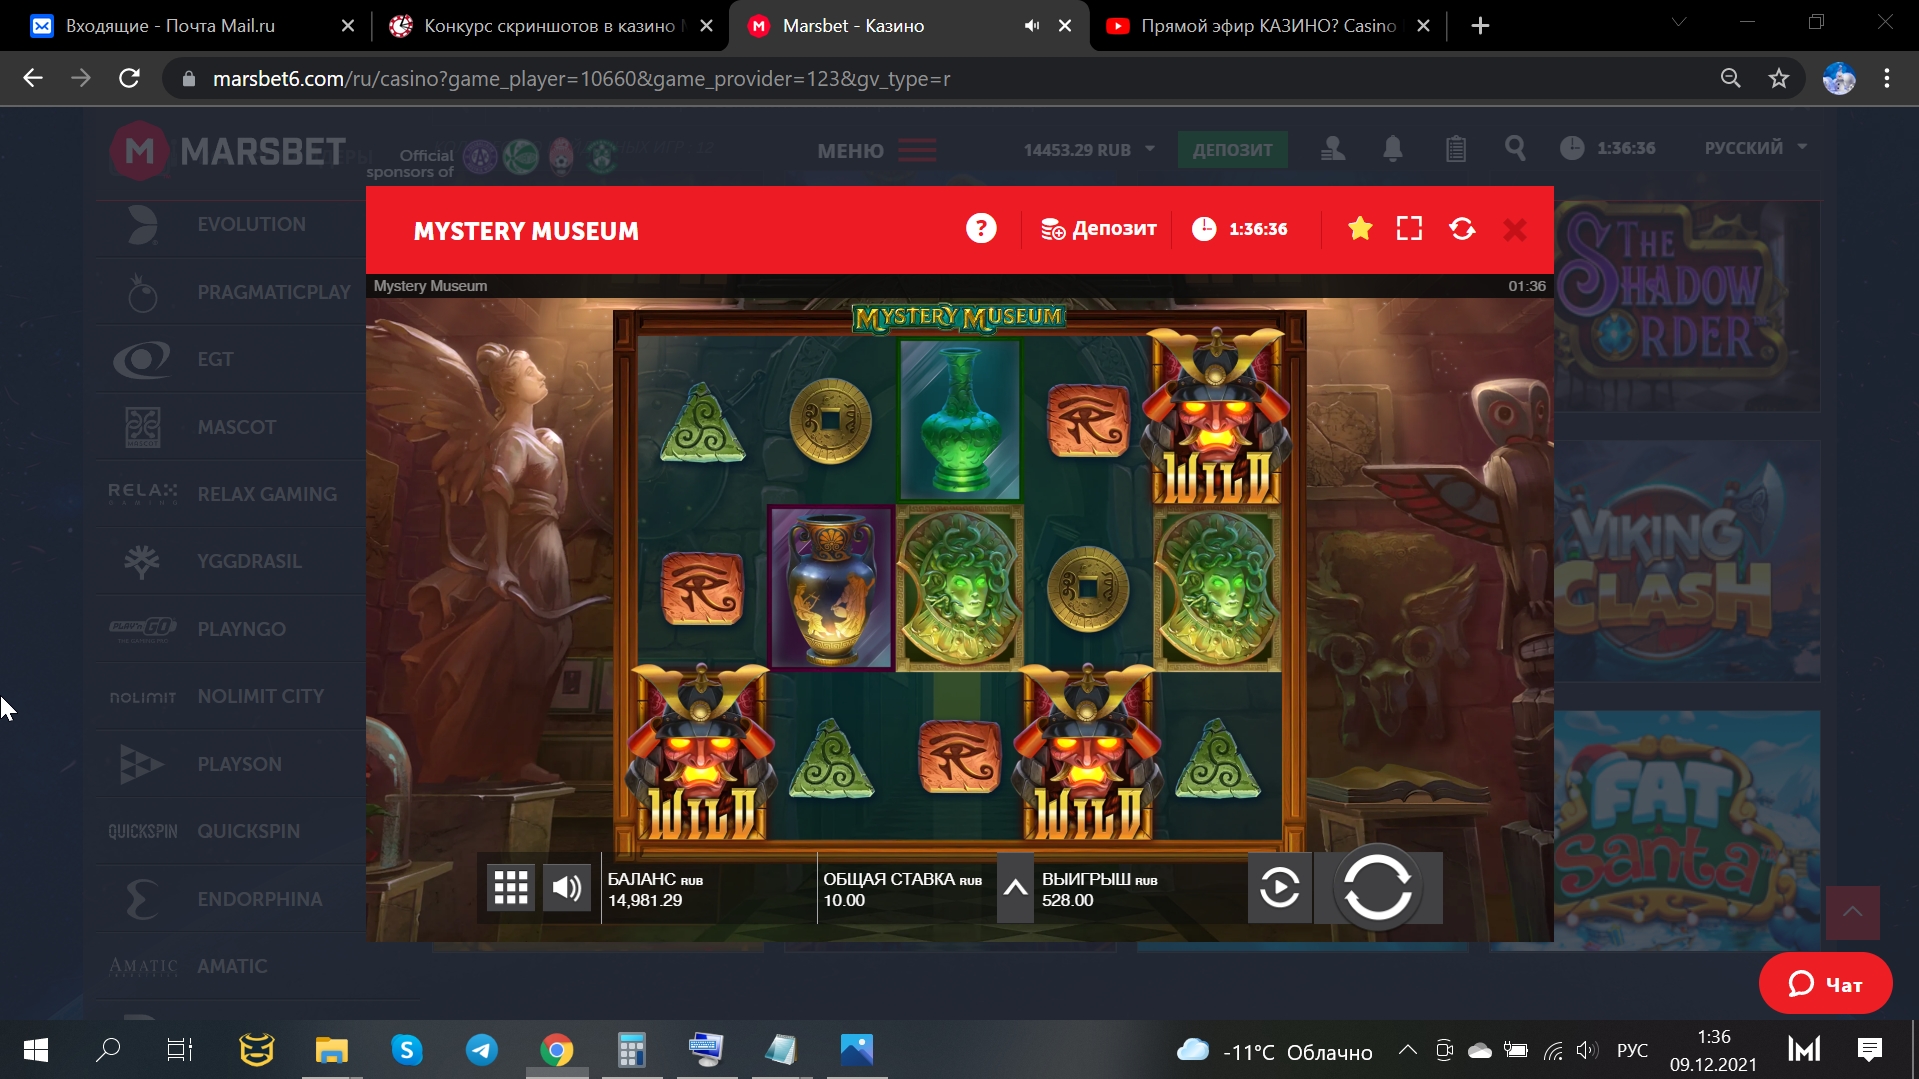
Task: Open the Fat Santa game thumbnail
Action: pos(1687,830)
